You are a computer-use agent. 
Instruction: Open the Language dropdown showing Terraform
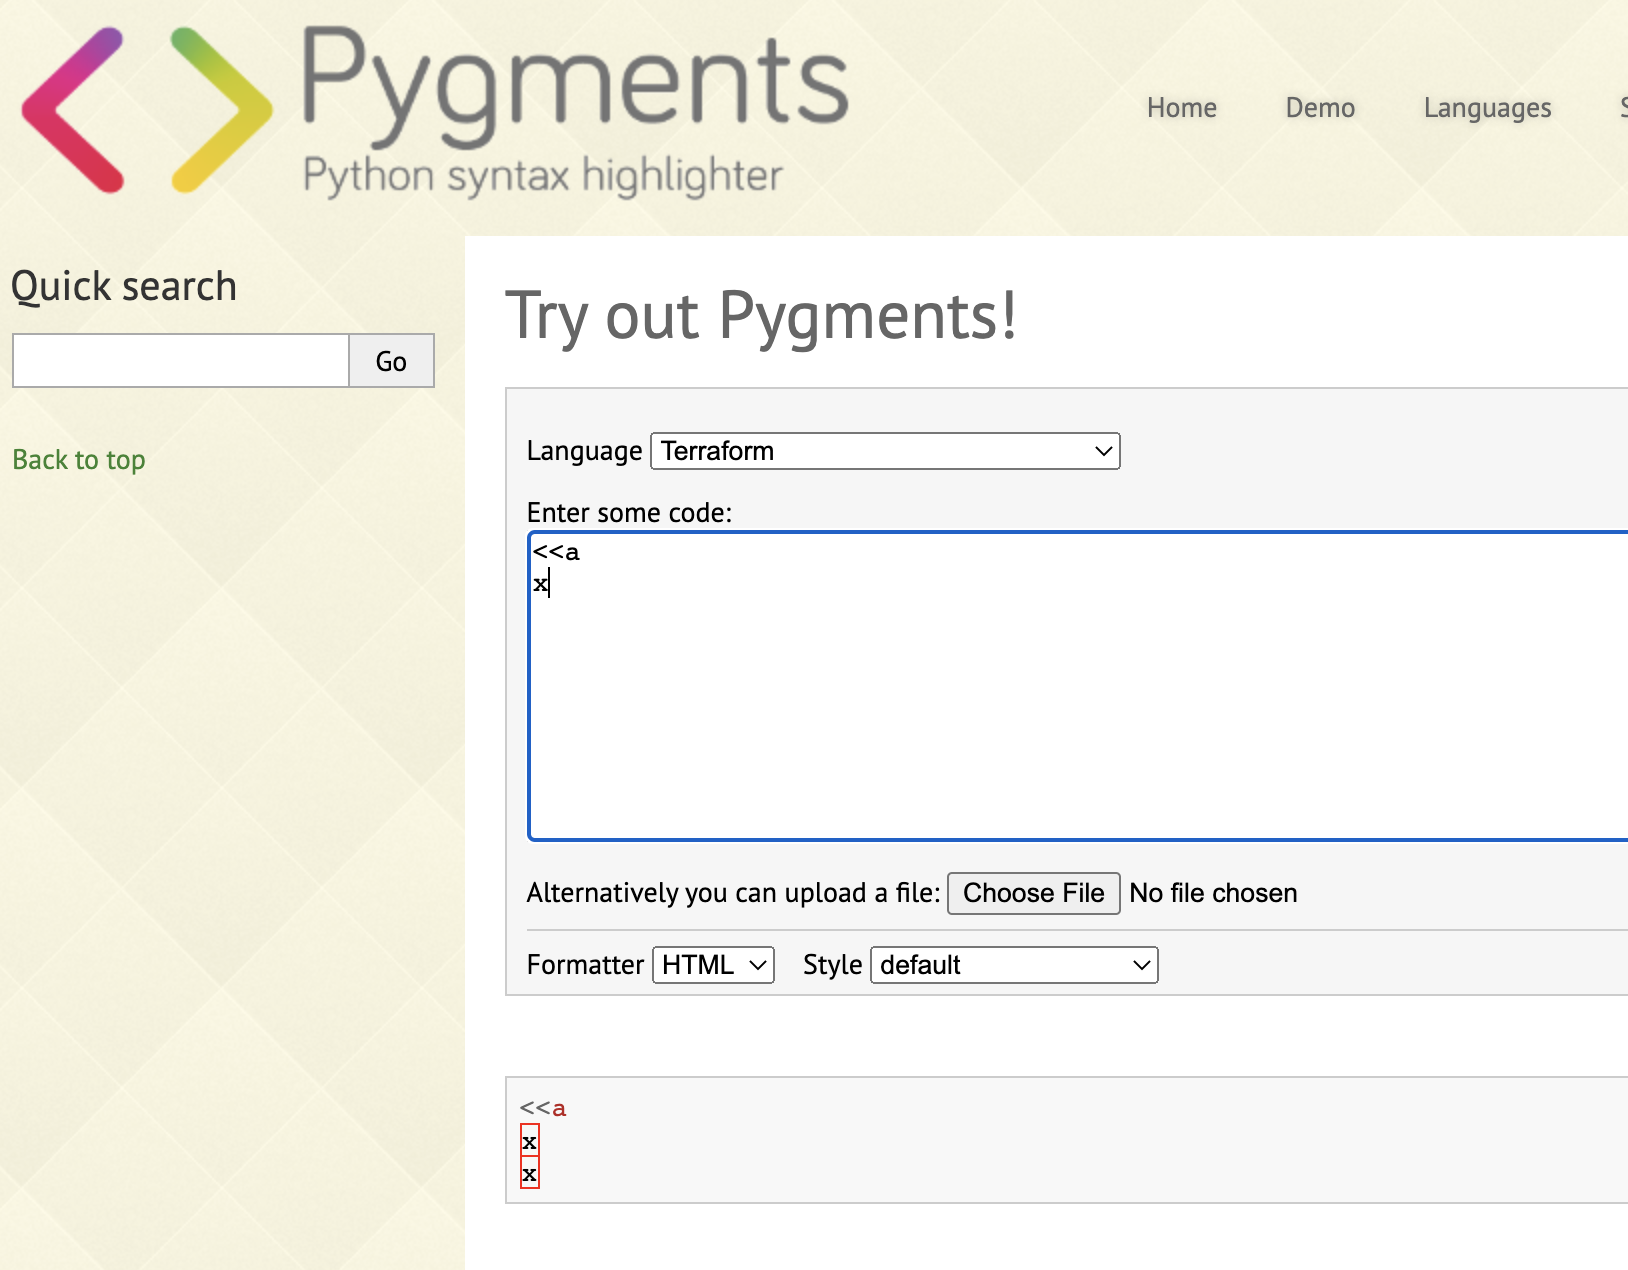[x=885, y=451]
